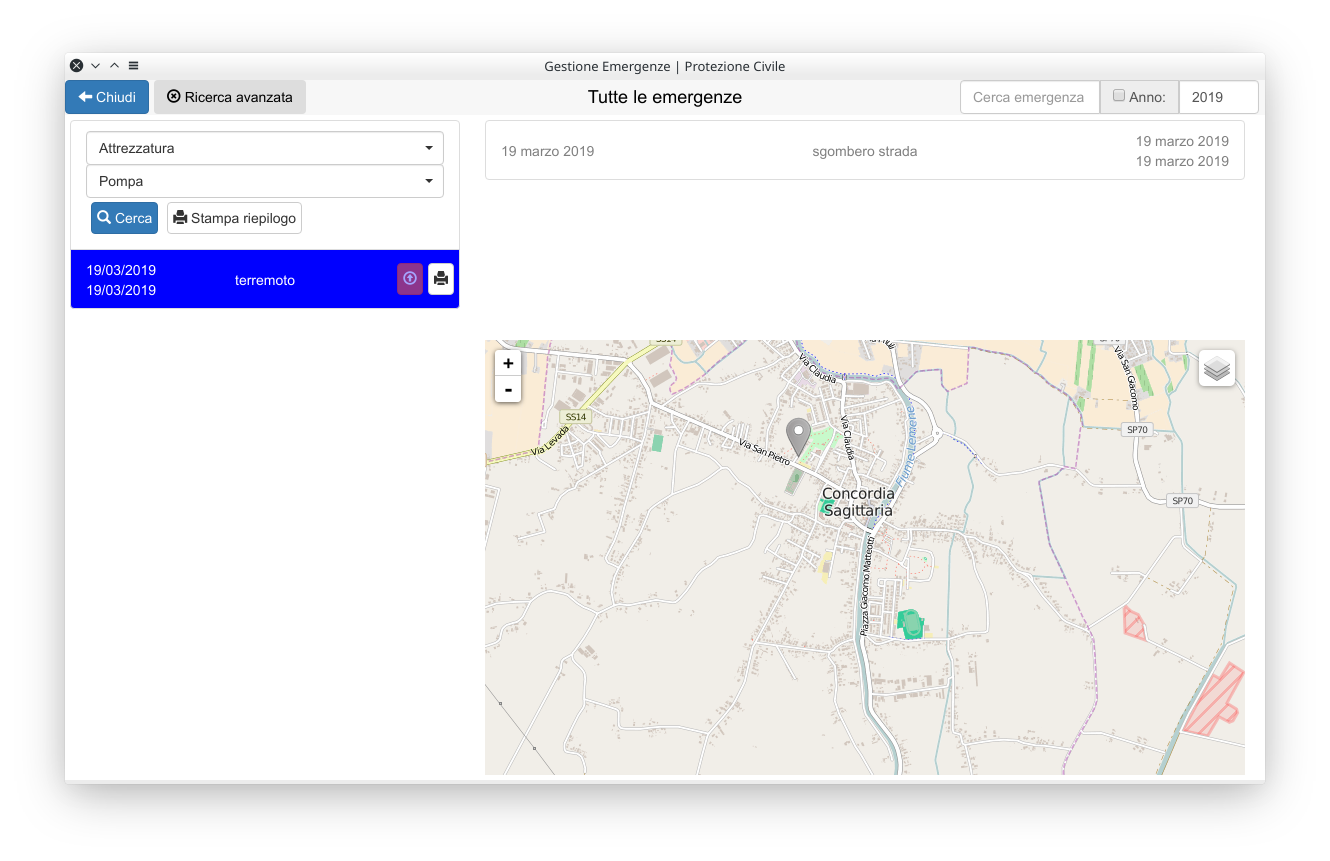Open the sgombero strada emergency entry
1330x861 pixels.
point(865,151)
